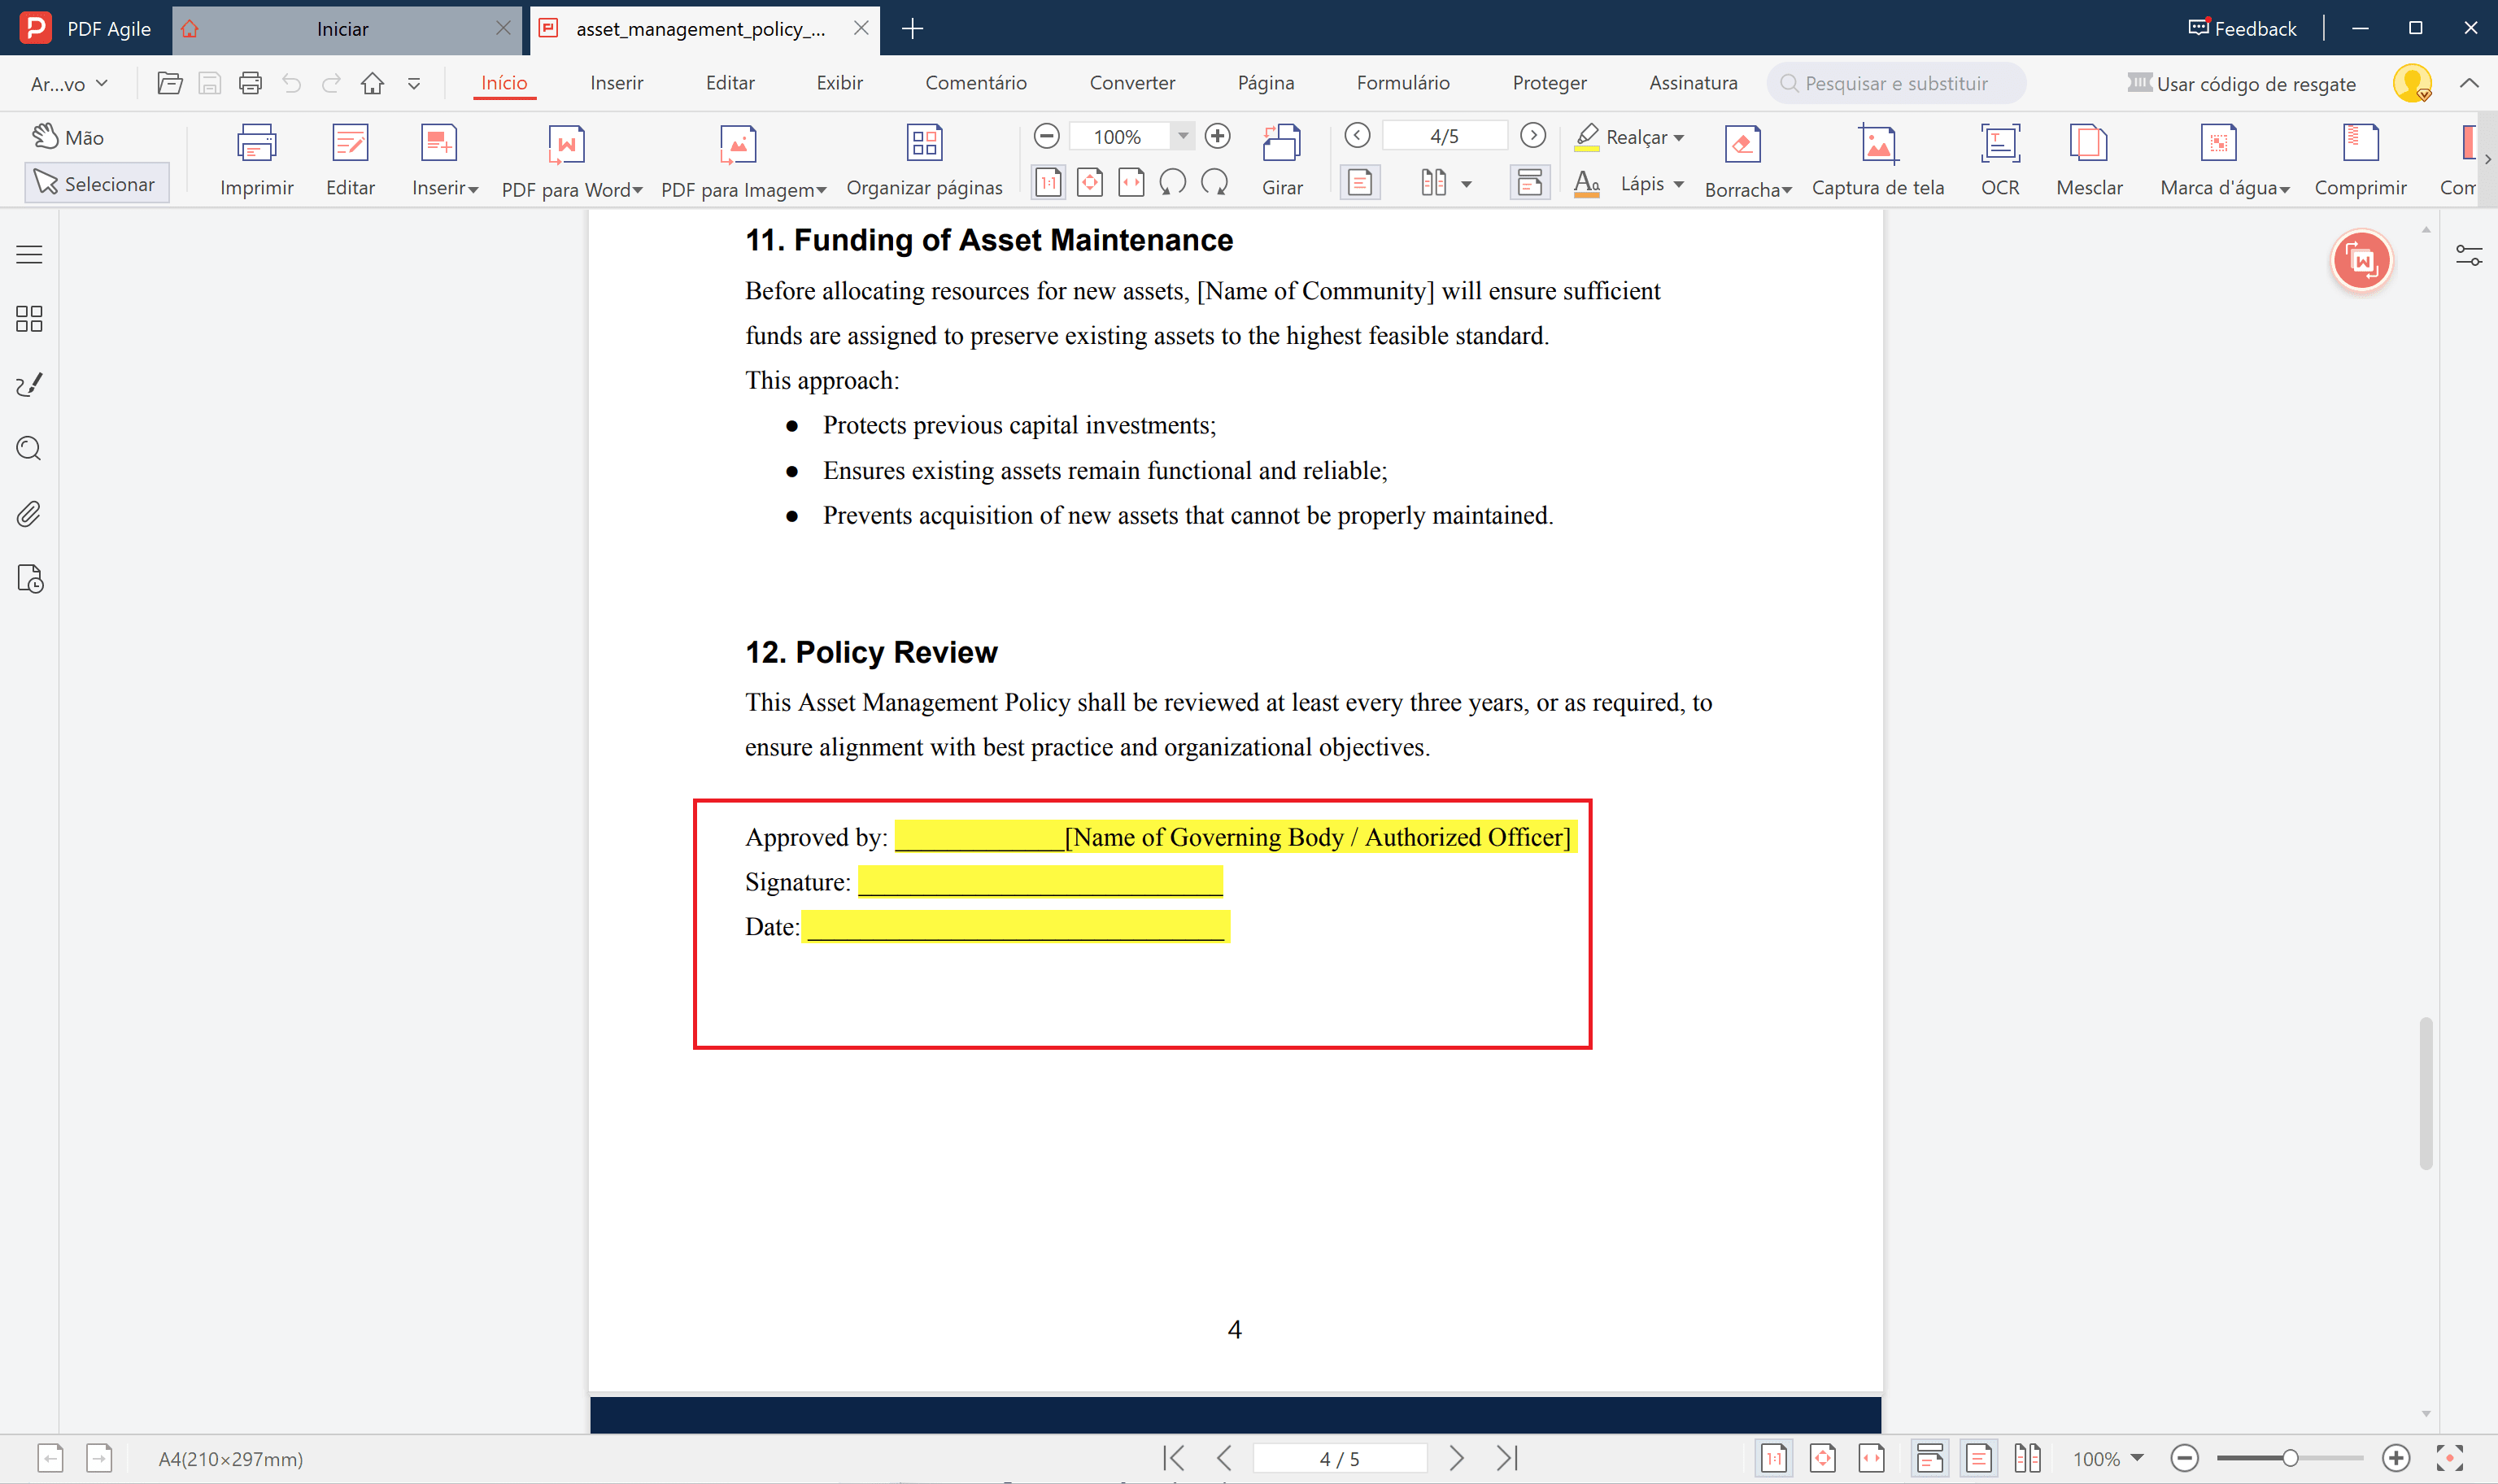
Task: Click the floating convert-to-Word round button
Action: click(x=2361, y=262)
